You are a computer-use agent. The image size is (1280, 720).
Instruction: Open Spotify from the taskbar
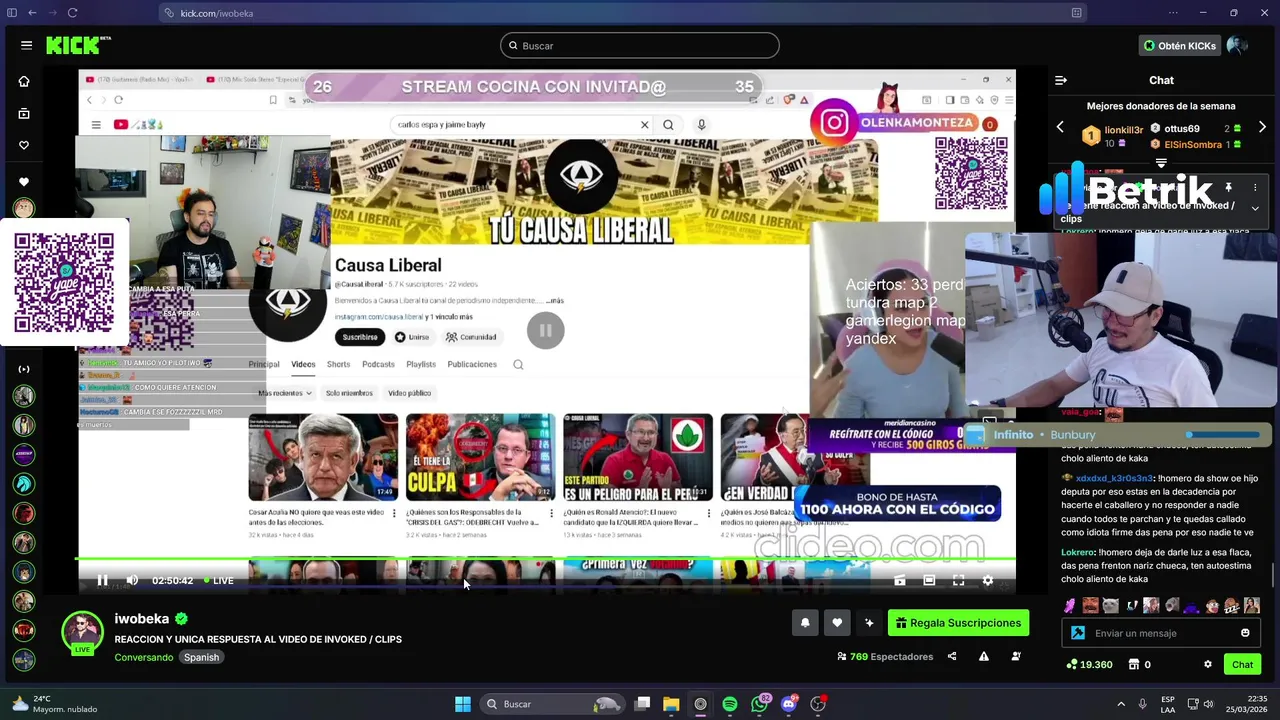coord(730,704)
